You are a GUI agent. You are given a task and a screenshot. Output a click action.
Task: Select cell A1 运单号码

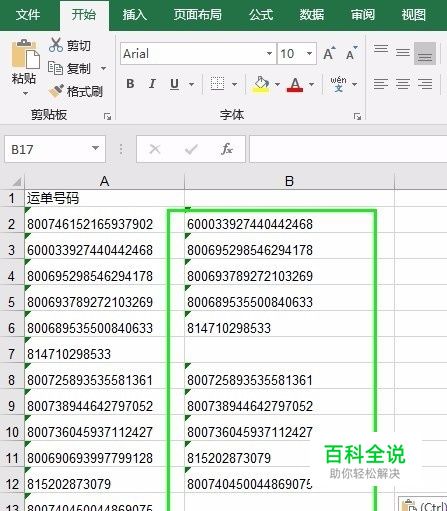coord(104,198)
